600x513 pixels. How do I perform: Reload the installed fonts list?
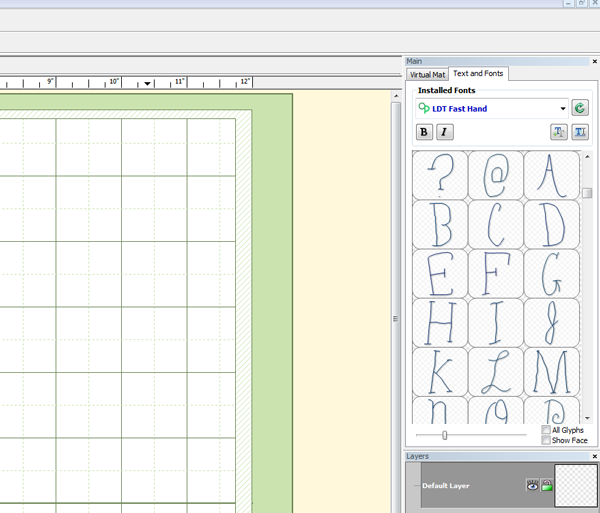coord(579,108)
